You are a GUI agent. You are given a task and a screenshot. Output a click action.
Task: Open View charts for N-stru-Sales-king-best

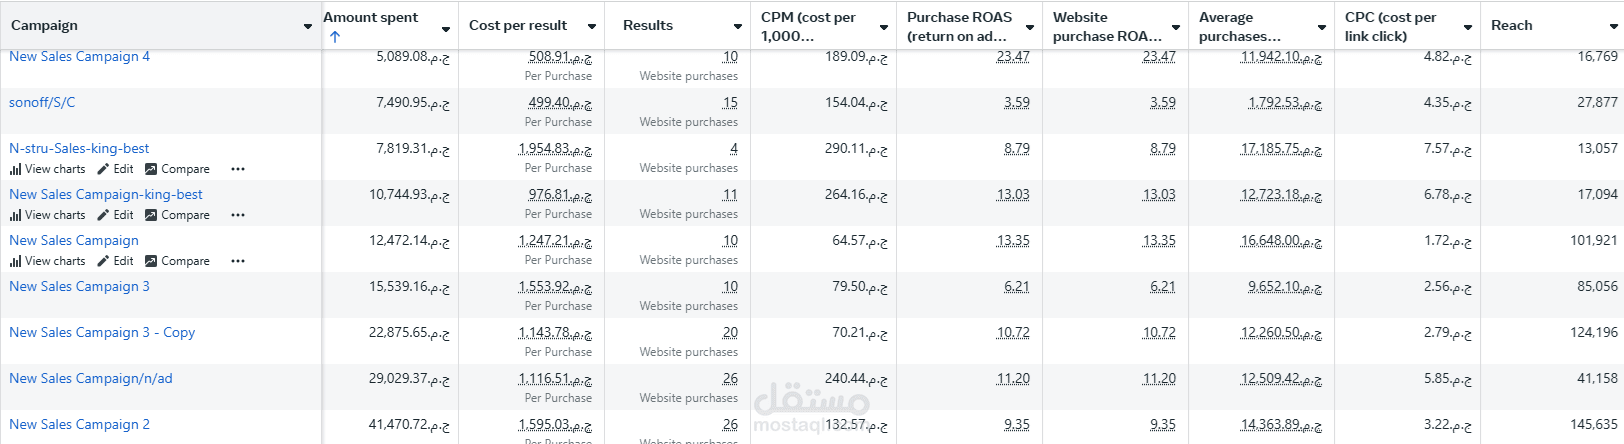(47, 169)
